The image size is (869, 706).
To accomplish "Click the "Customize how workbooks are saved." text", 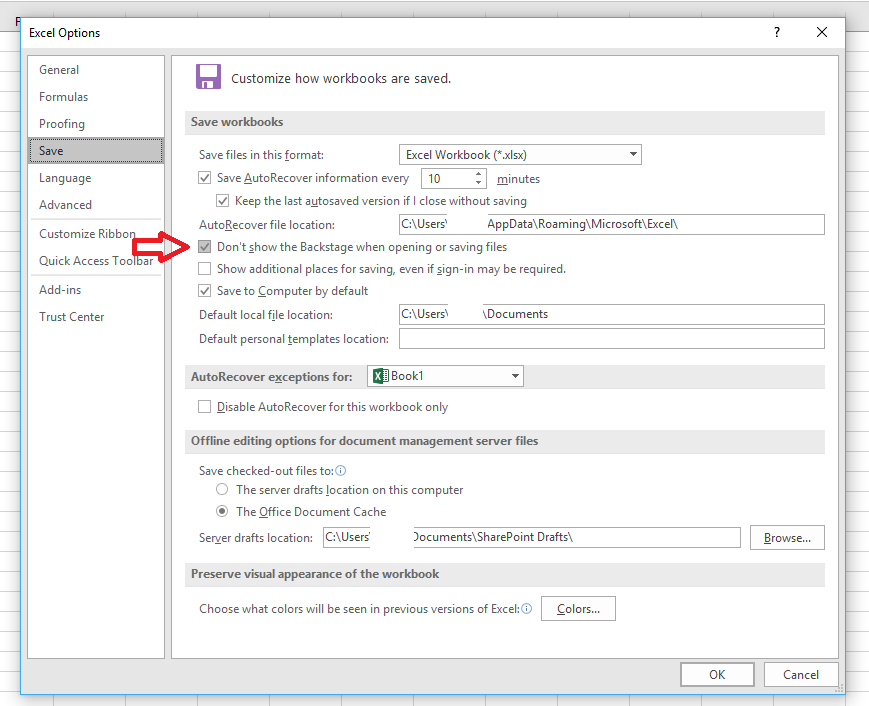I will click(341, 79).
